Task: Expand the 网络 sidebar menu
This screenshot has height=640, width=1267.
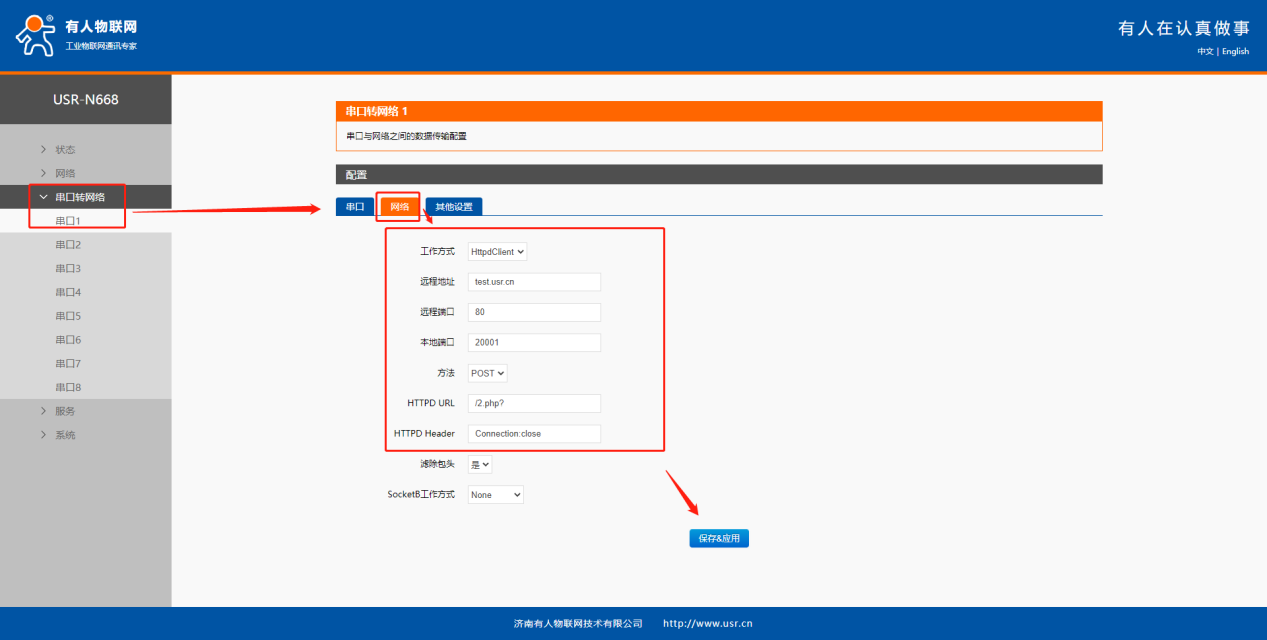Action: click(65, 173)
